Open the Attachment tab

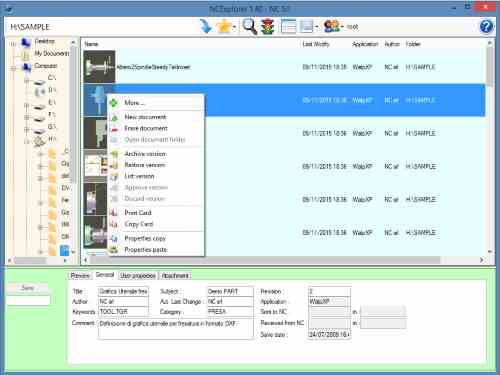pyautogui.click(x=175, y=276)
